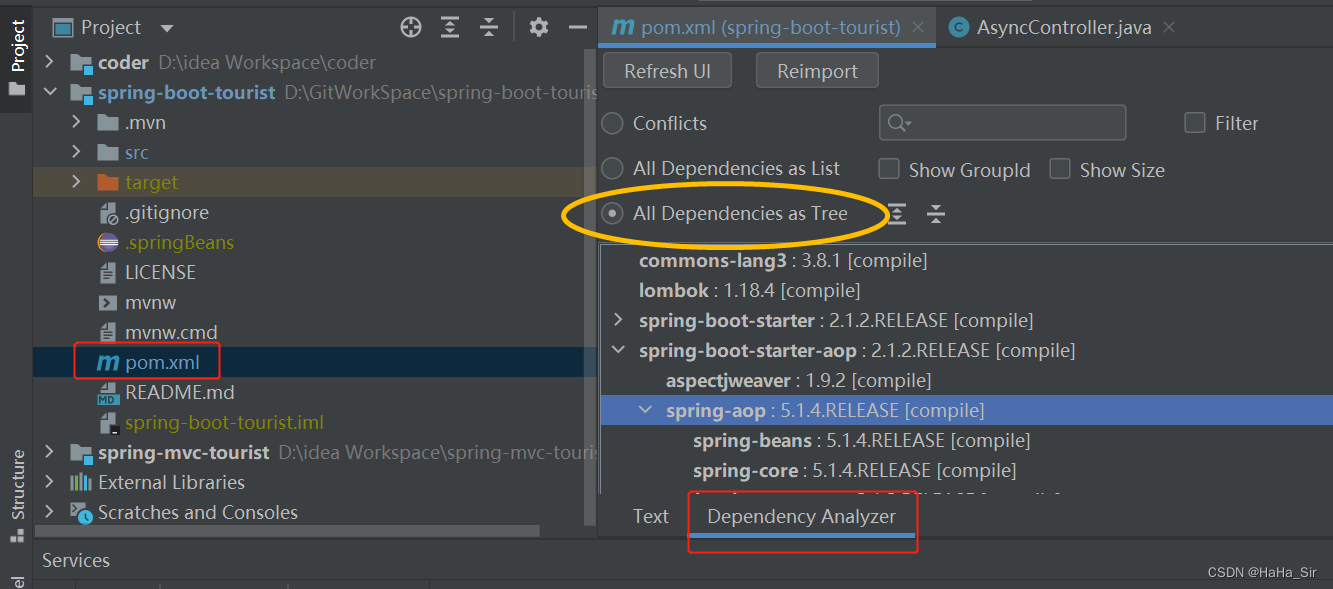
Task: Expand External Libraries node
Action: 49,482
